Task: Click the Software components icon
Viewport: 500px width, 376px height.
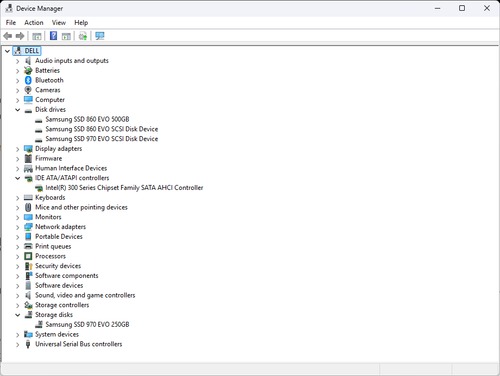Action: pyautogui.click(x=28, y=276)
